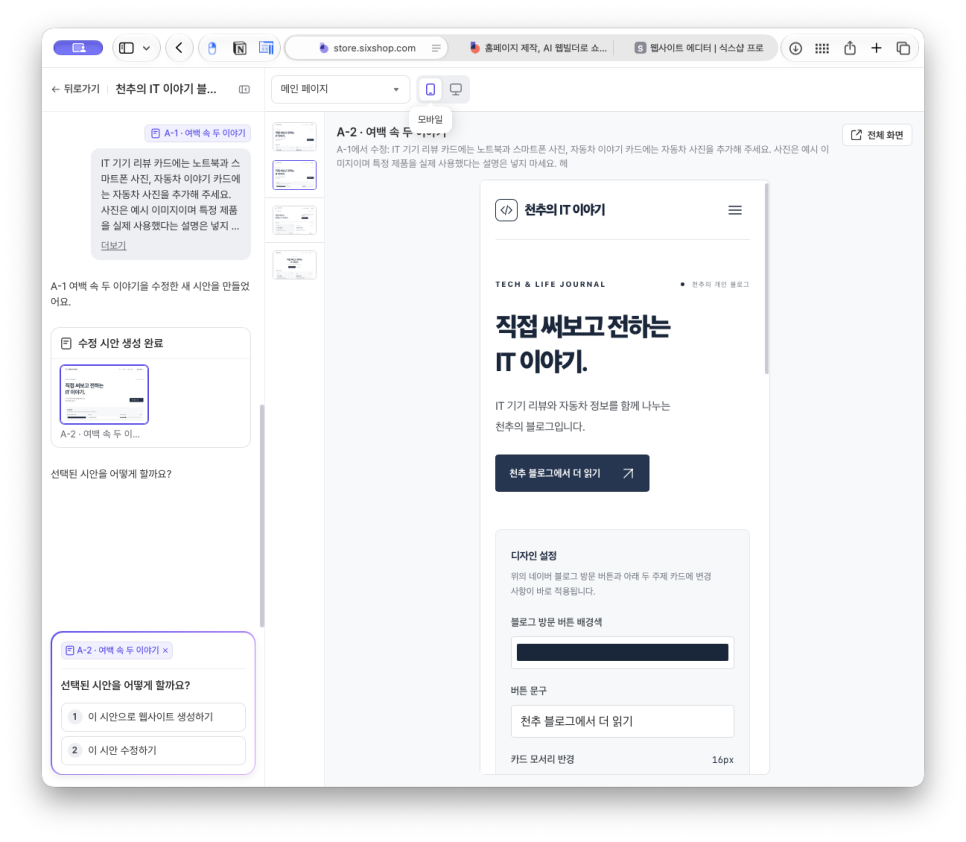Choose 이 시안 수정하기 option

click(x=153, y=750)
